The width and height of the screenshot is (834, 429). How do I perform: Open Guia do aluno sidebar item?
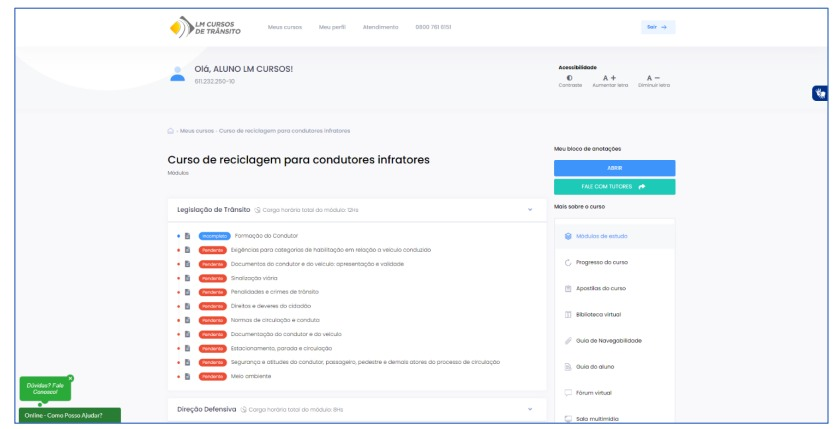(x=595, y=367)
